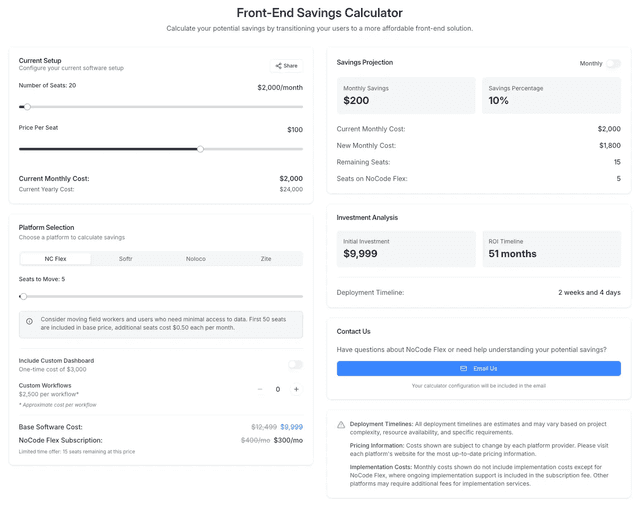
Task: Click the Share button icon
Action: 279,66
